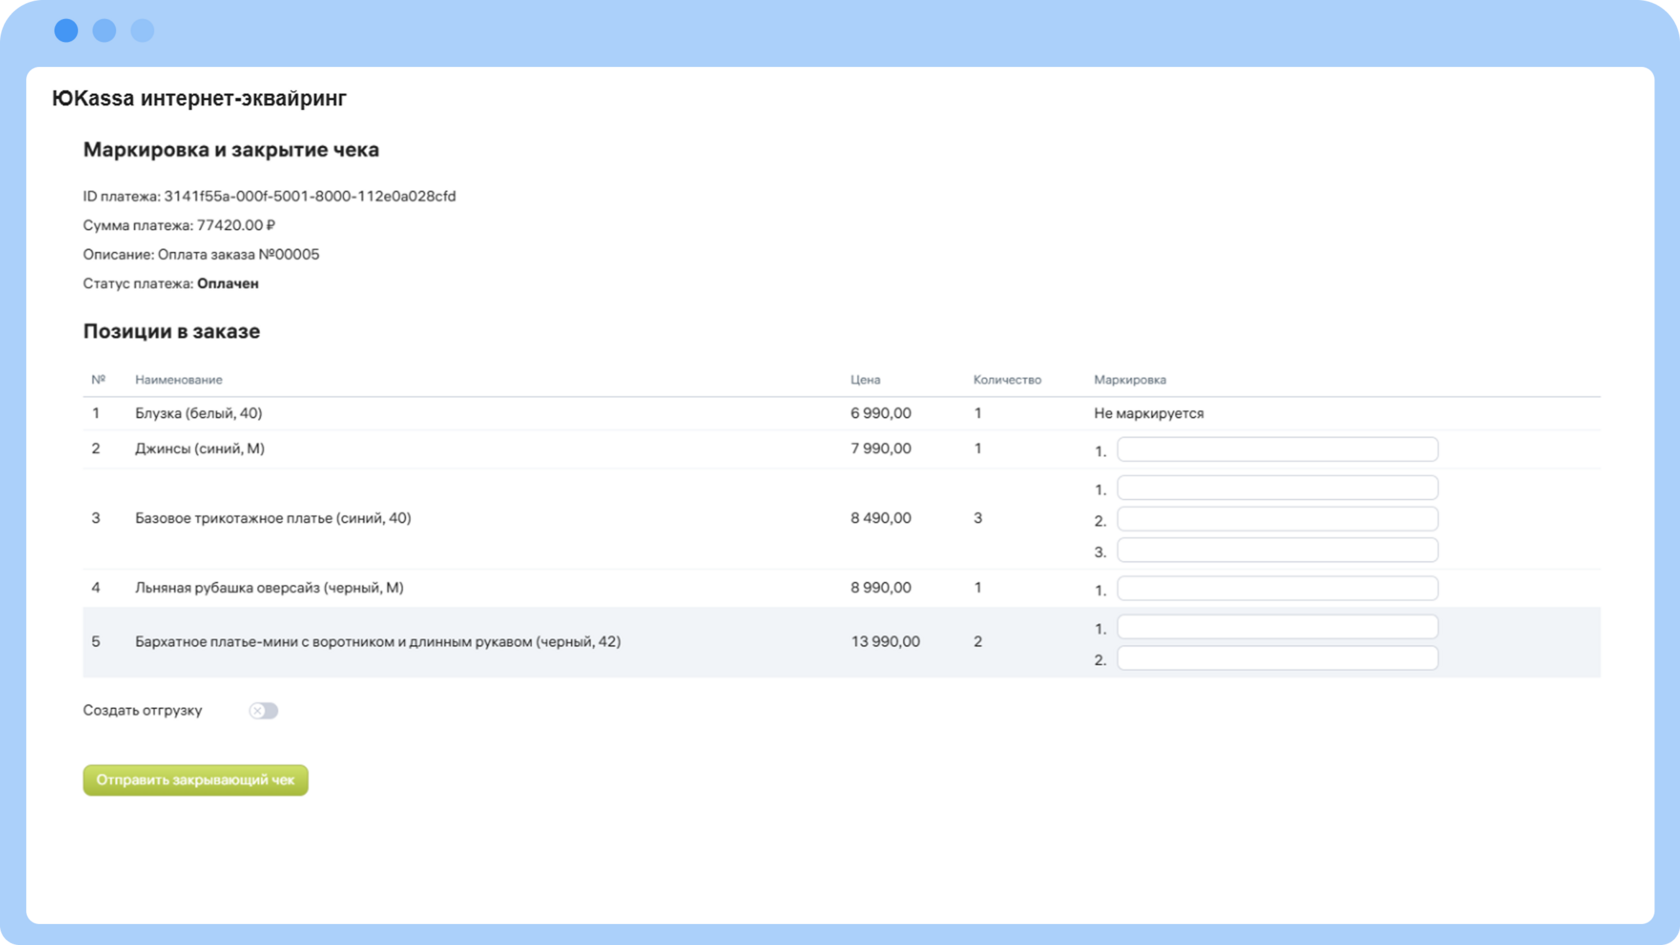Select the item name Джинсы (синий, M)

tap(200, 449)
